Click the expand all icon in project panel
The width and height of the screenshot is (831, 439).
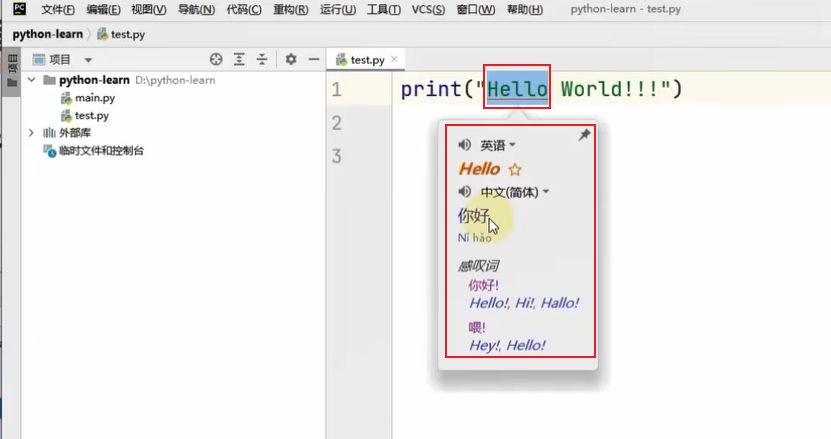coord(239,60)
